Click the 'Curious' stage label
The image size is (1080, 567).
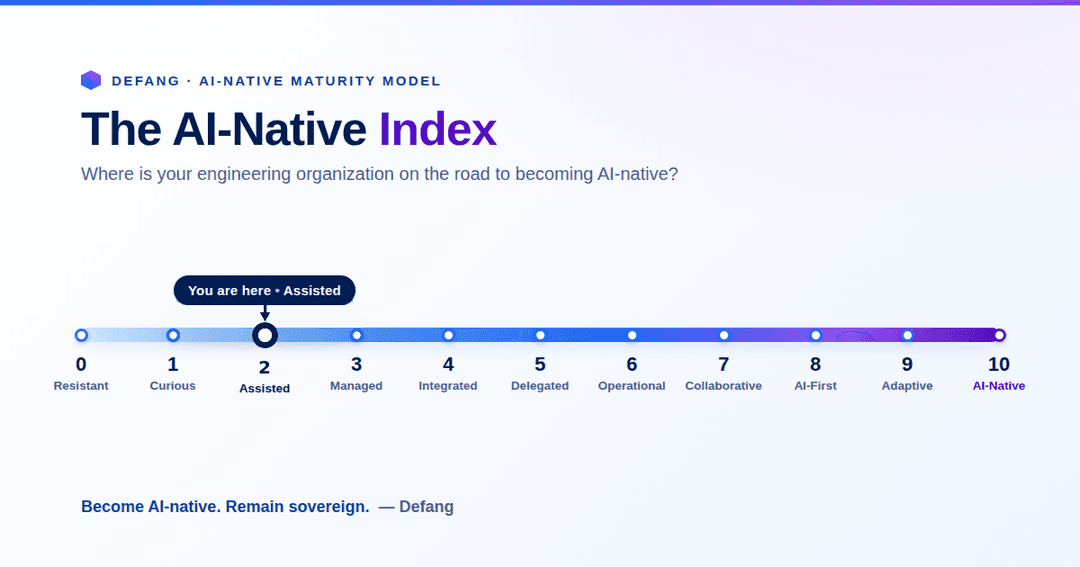coord(173,386)
